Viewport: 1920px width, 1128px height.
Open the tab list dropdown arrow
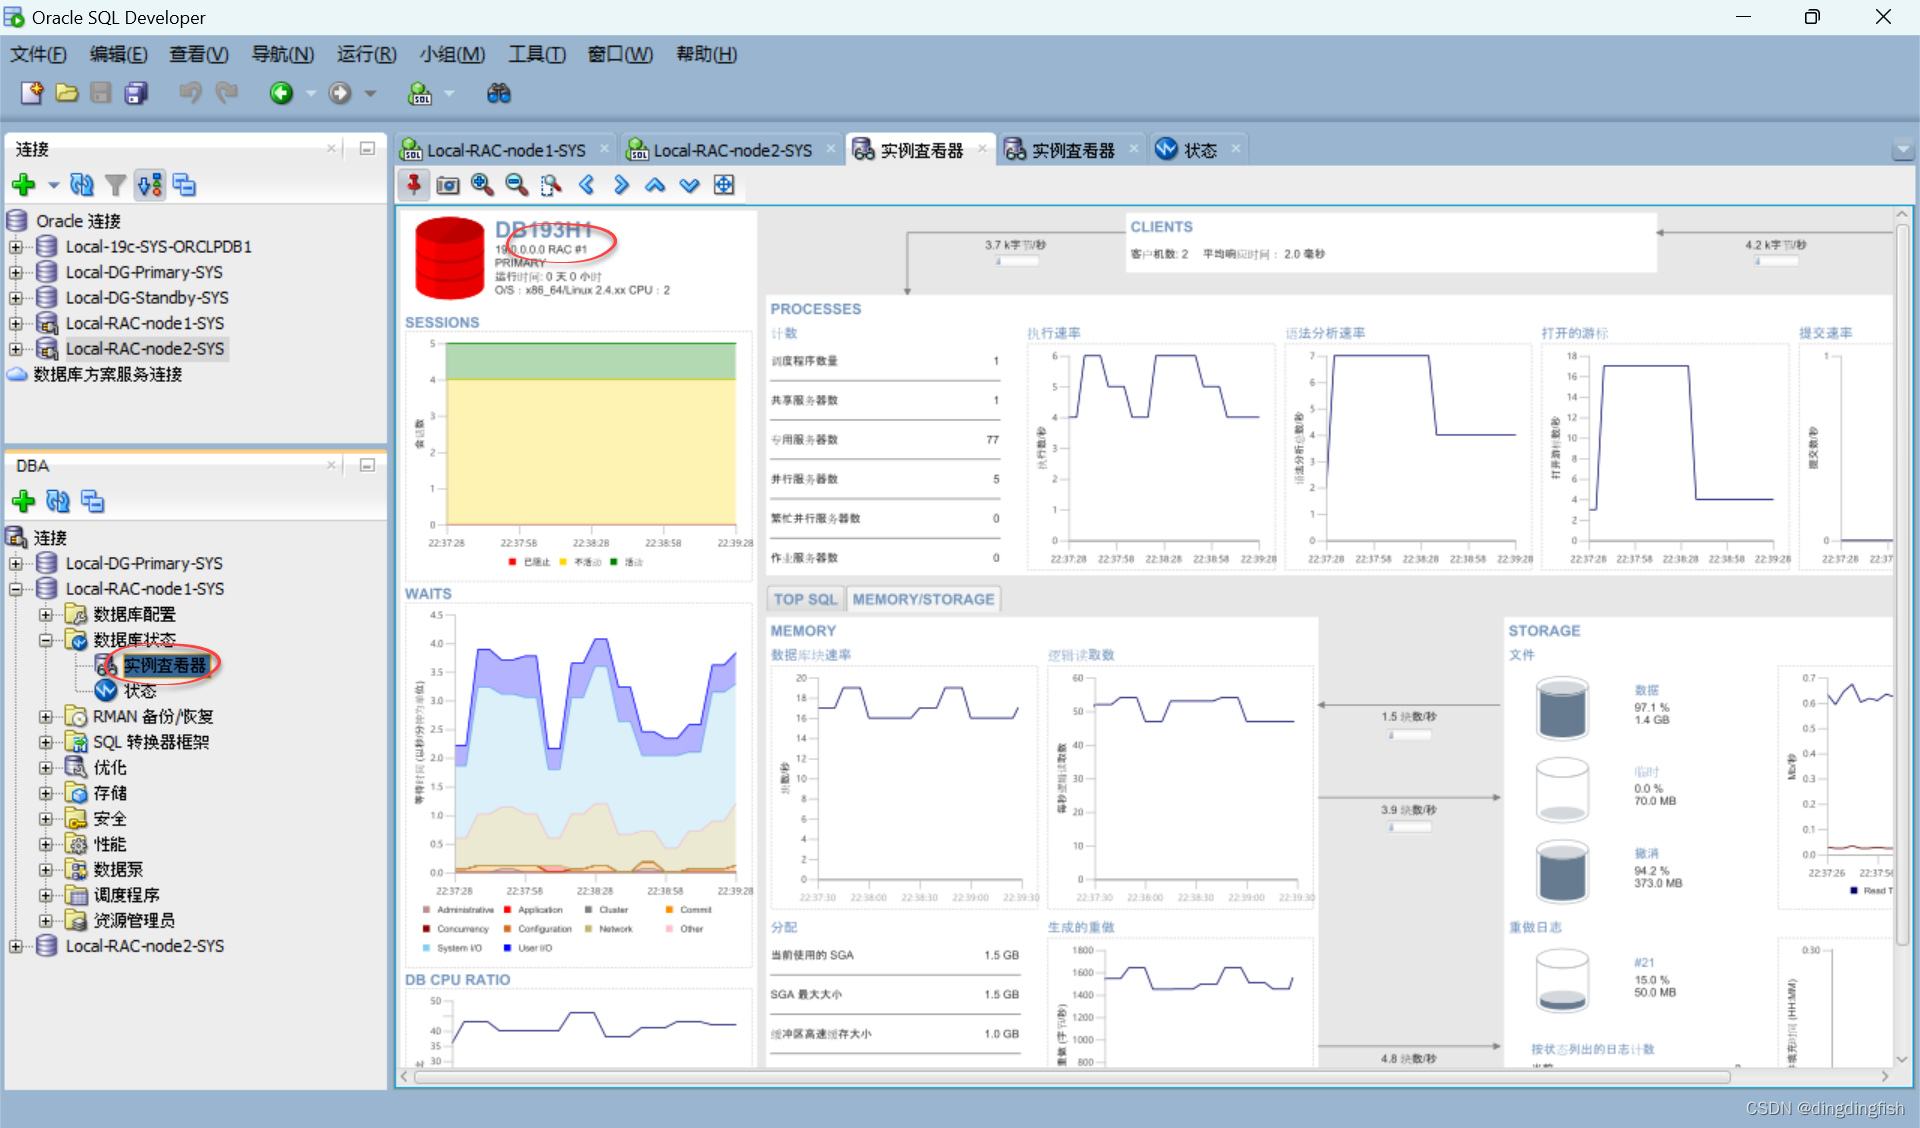1903,150
